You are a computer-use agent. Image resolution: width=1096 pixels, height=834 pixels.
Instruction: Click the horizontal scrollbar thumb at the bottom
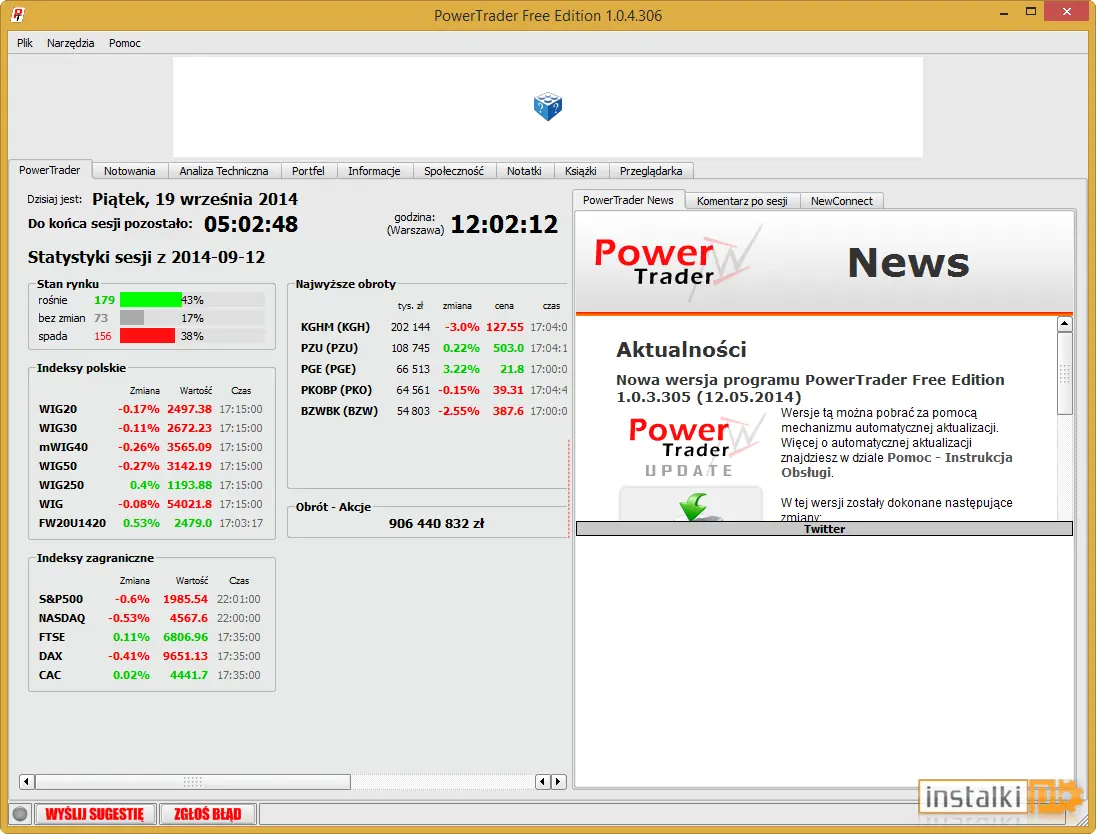[193, 782]
